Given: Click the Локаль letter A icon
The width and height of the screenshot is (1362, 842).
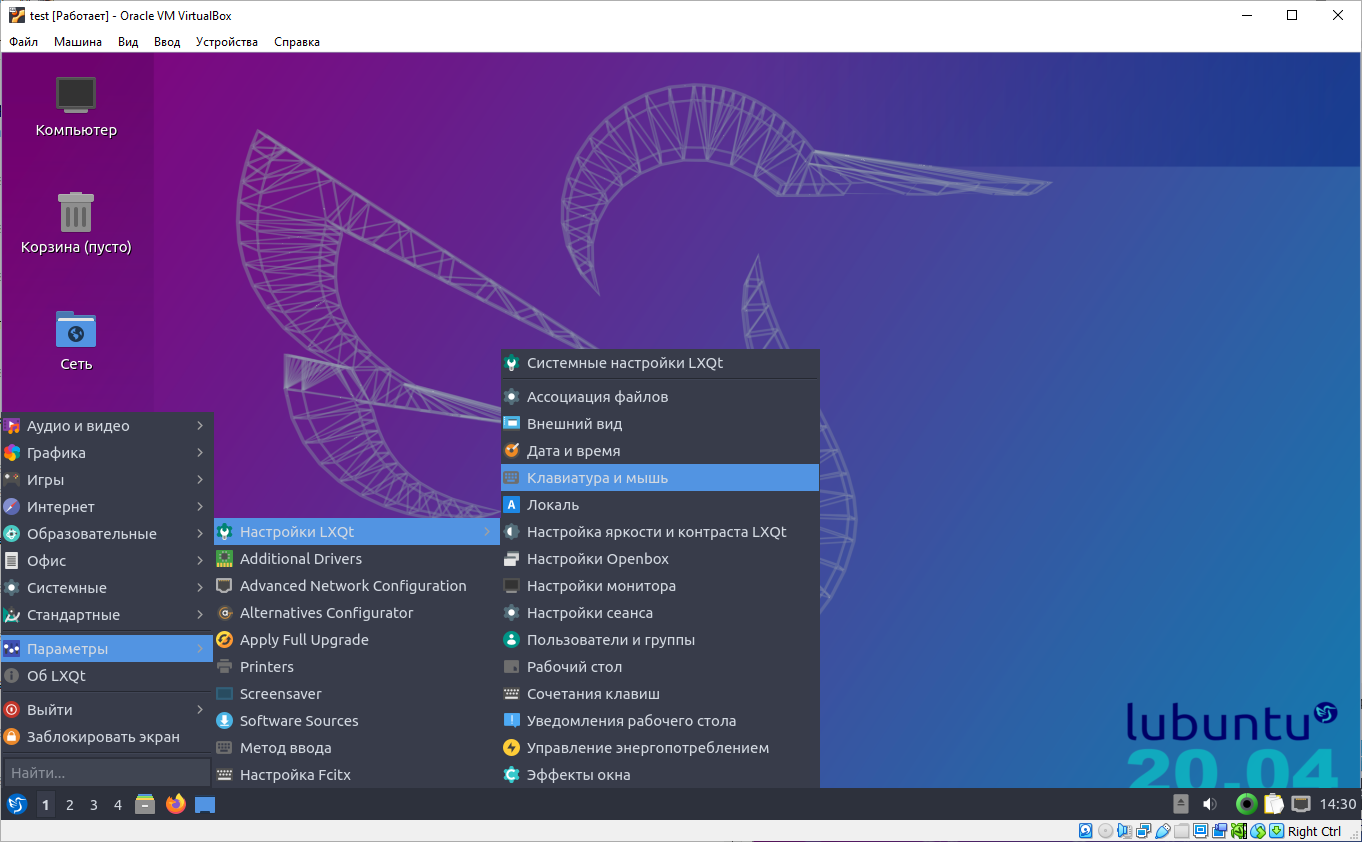Looking at the screenshot, I should tap(512, 505).
